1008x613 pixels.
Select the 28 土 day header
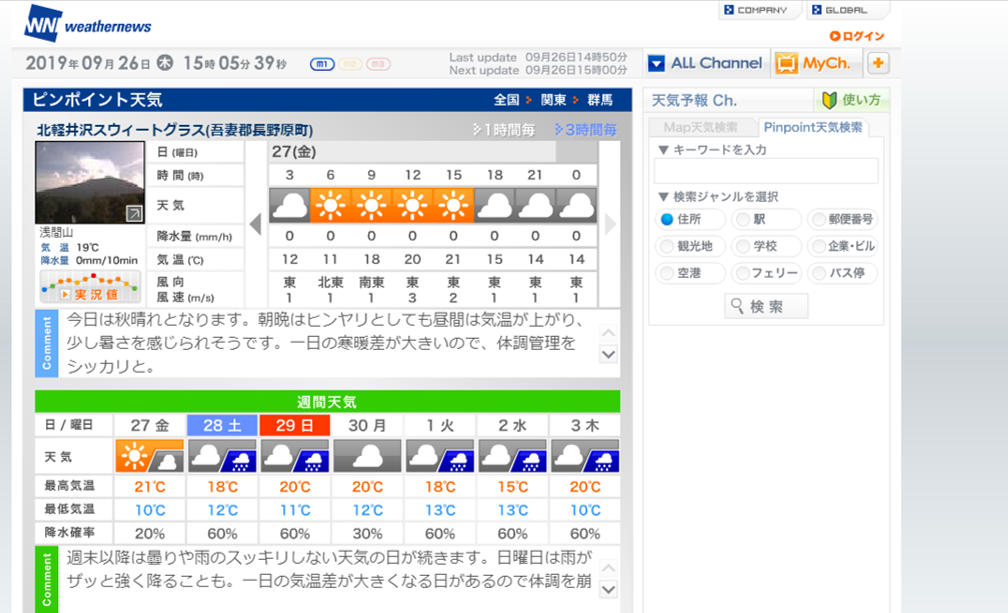click(222, 425)
